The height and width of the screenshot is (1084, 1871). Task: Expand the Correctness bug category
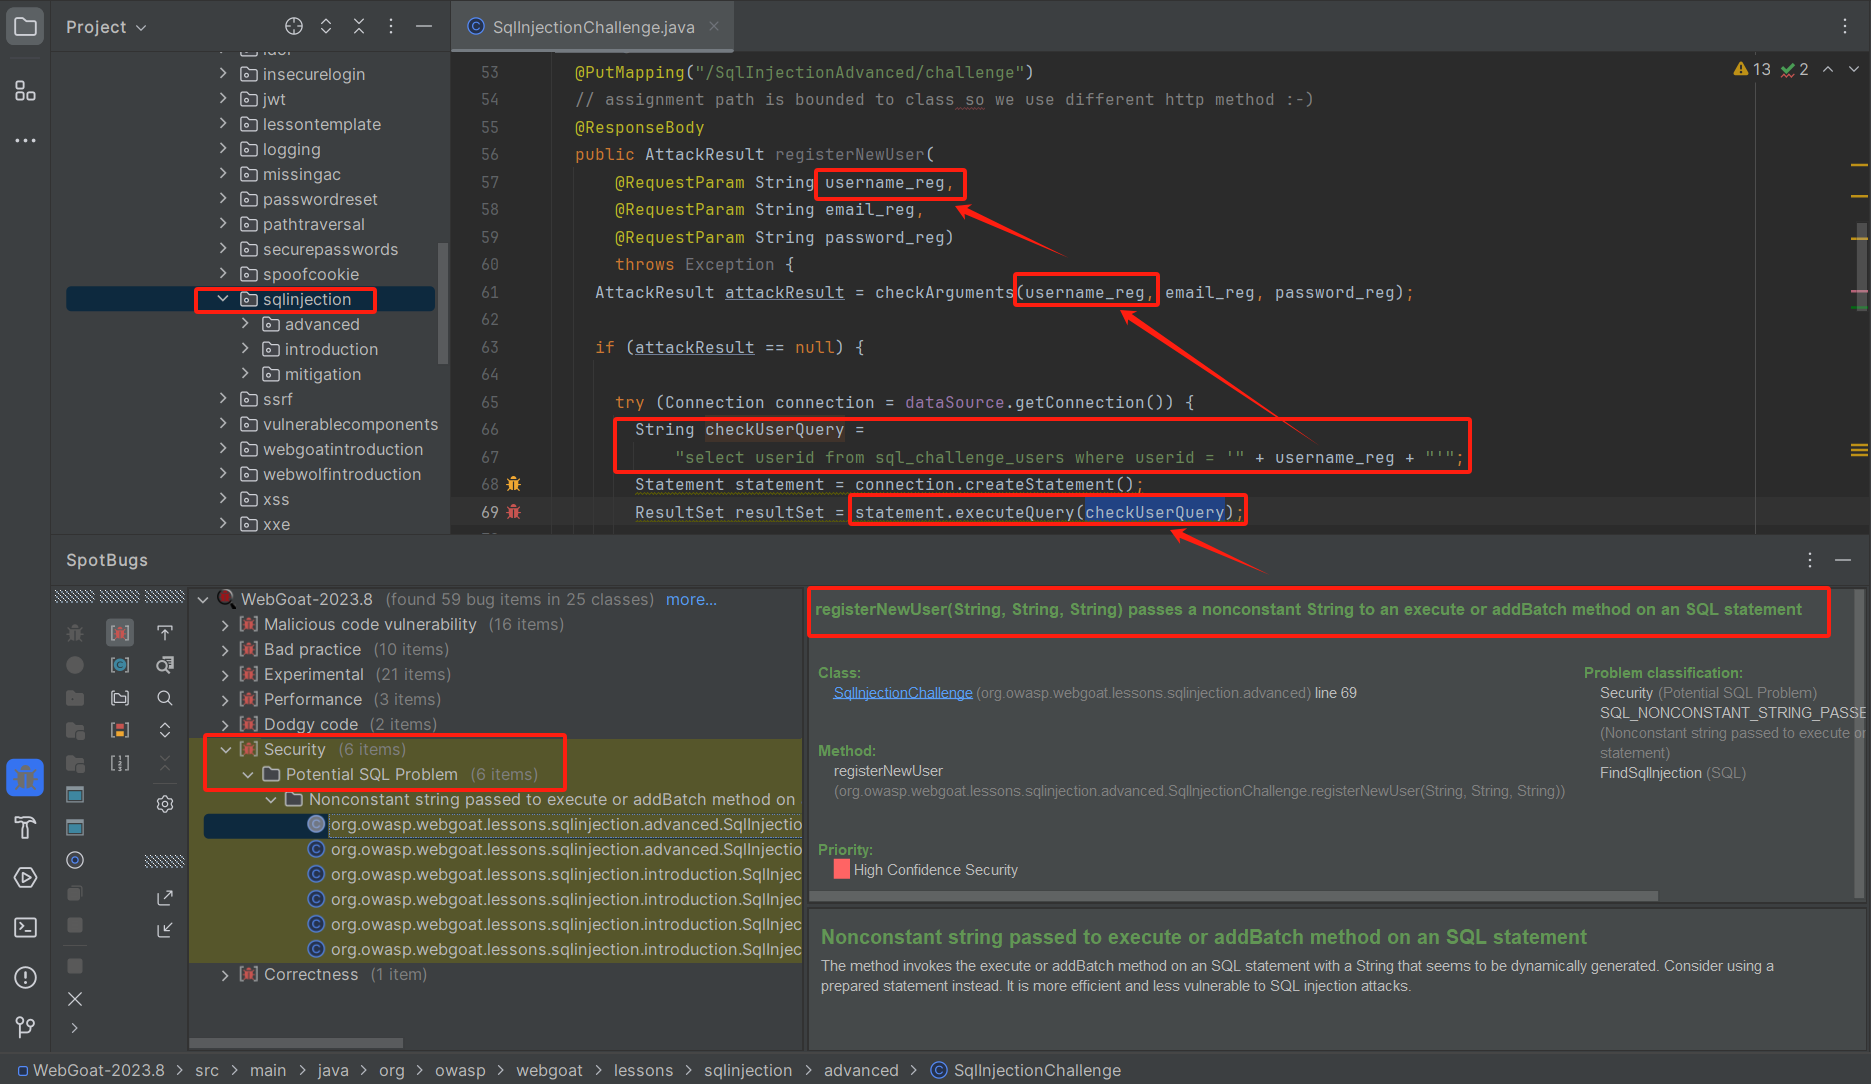[225, 975]
